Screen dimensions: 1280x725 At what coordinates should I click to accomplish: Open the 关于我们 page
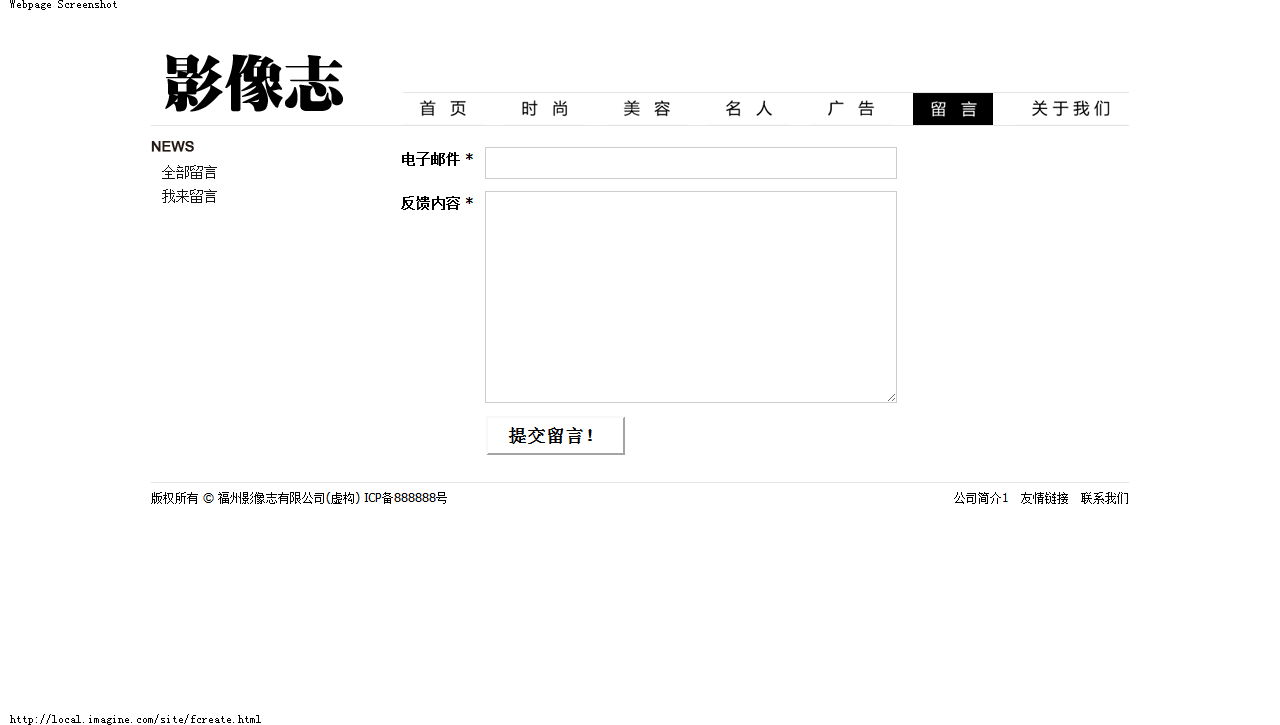coord(1071,109)
